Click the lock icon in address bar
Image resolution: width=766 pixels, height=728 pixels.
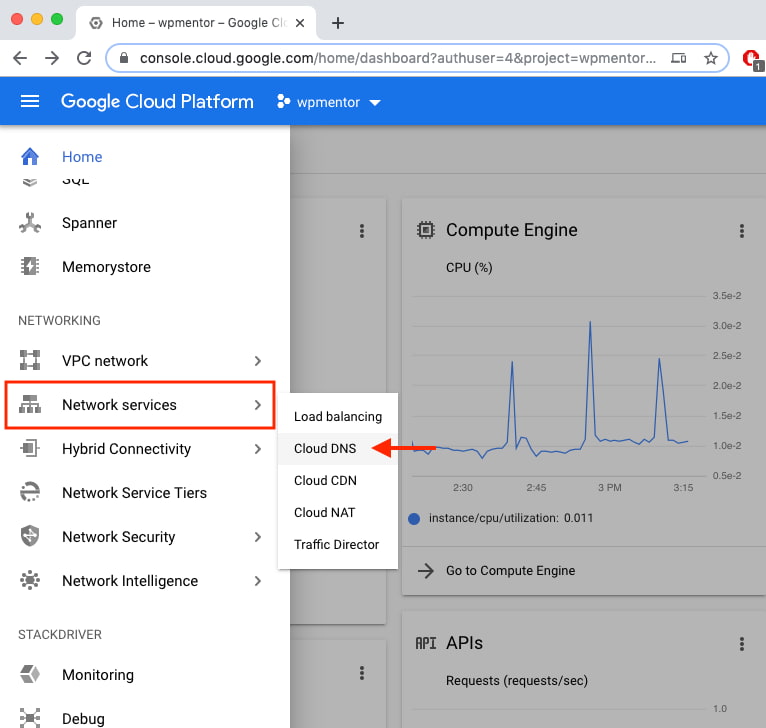pos(124,58)
